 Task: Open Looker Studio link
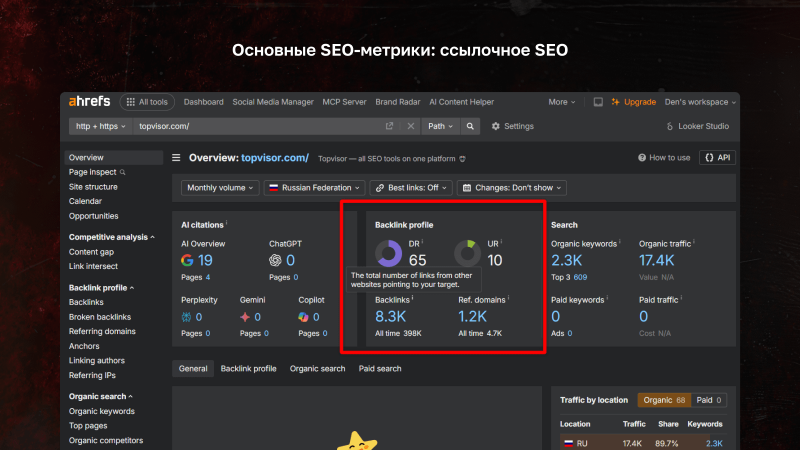pyautogui.click(x=697, y=126)
